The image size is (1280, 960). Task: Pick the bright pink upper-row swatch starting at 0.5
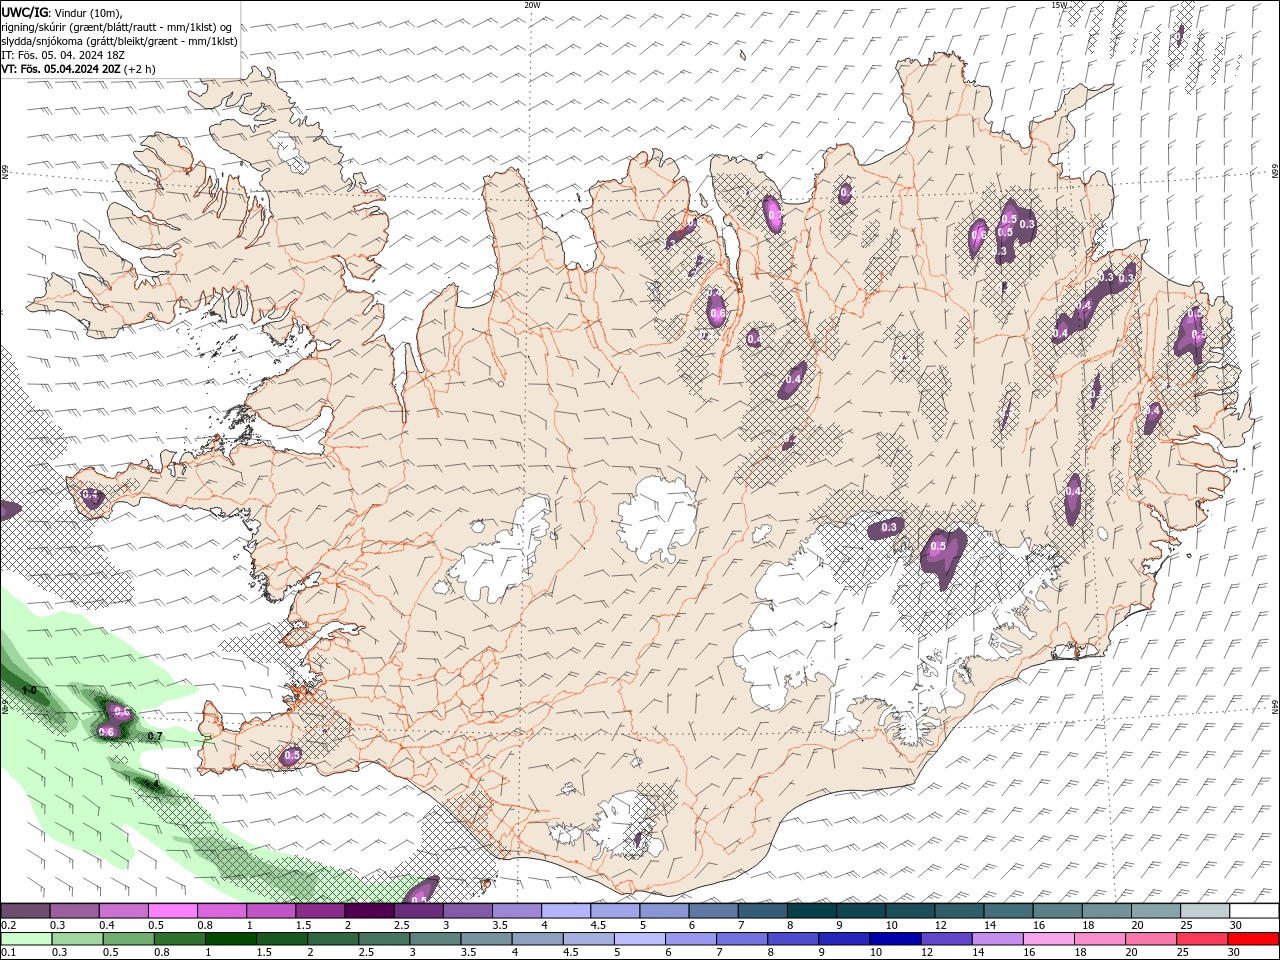[x=172, y=911]
